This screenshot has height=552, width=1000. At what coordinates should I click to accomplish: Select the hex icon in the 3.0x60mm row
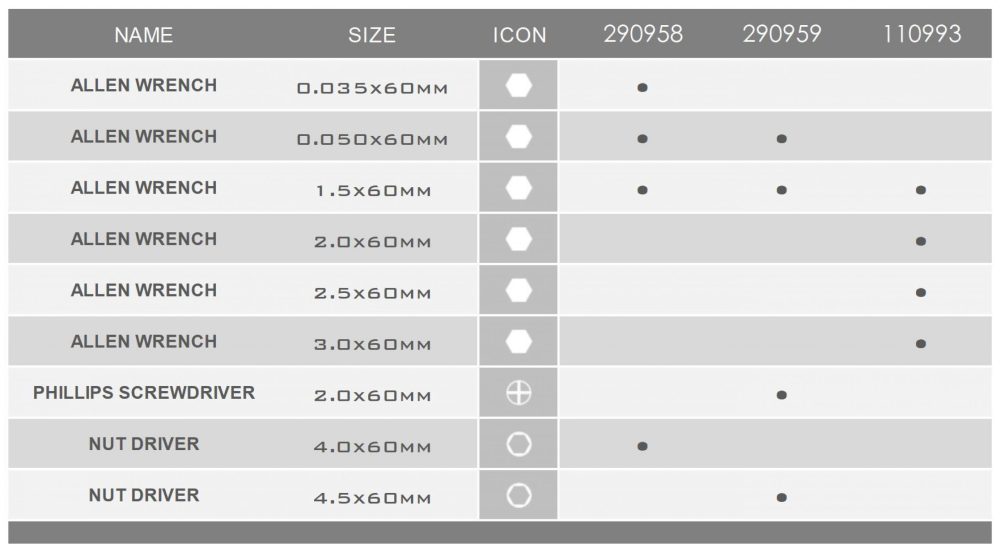point(518,341)
